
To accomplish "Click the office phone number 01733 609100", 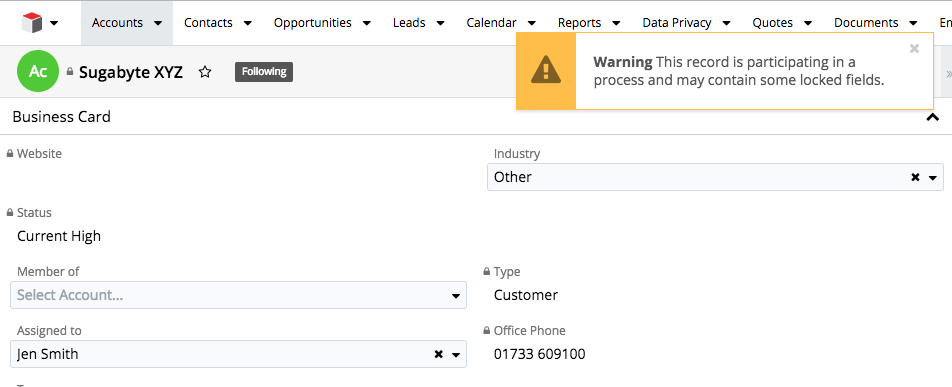I will (x=539, y=354).
